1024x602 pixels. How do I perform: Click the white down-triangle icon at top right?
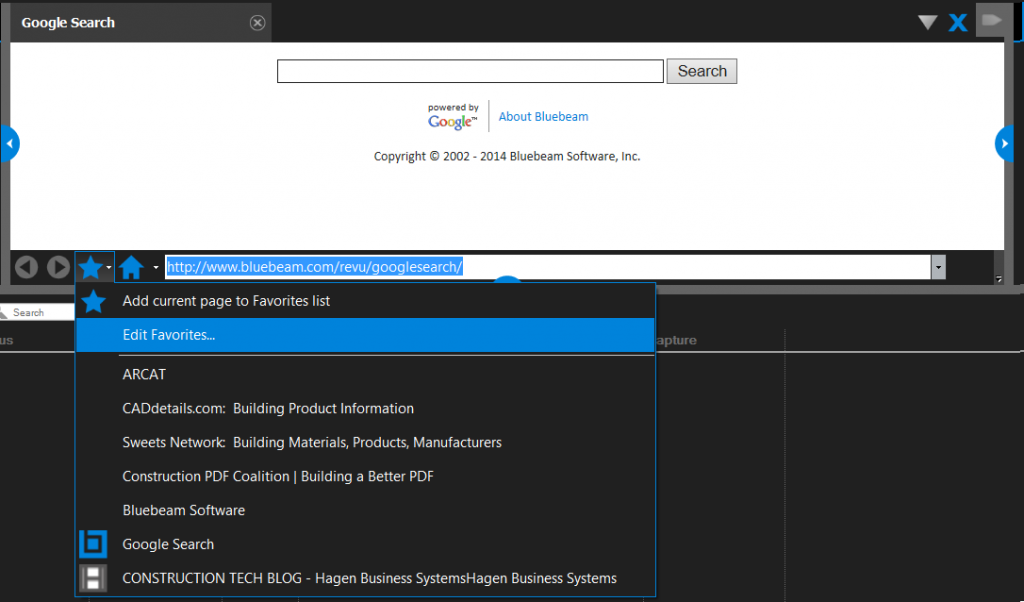927,22
